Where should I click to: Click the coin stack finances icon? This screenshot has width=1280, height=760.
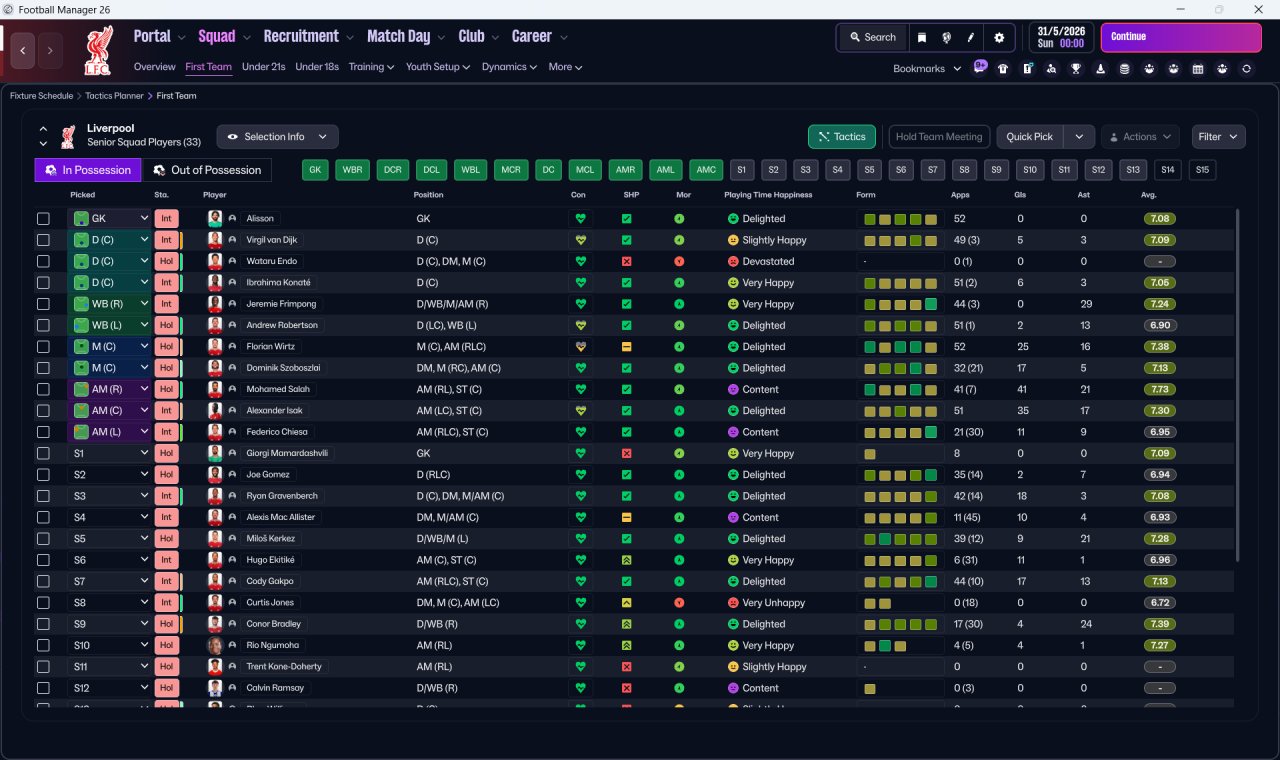[1125, 68]
